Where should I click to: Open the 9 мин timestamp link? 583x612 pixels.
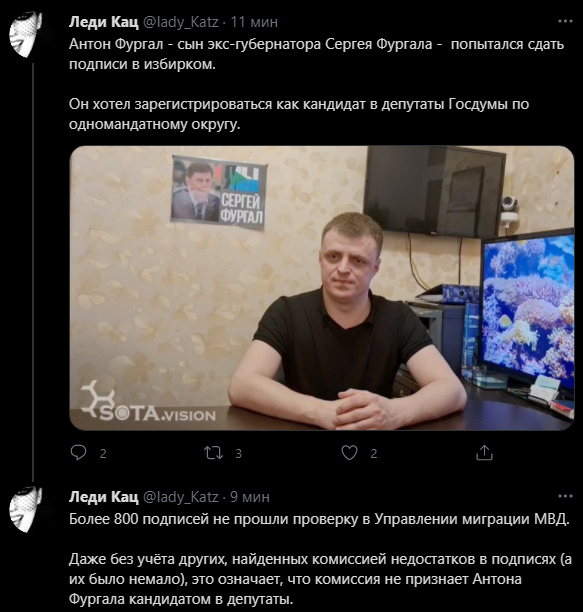point(250,497)
